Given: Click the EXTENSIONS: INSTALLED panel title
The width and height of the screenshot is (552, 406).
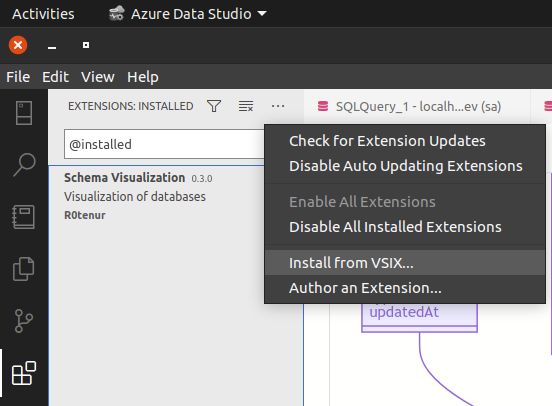Looking at the screenshot, I should tap(131, 106).
